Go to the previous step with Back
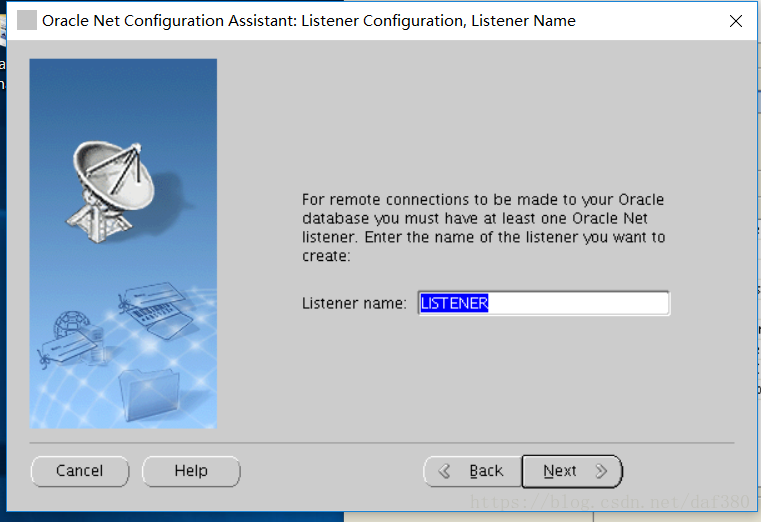Image resolution: width=761 pixels, height=522 pixels. pos(473,471)
